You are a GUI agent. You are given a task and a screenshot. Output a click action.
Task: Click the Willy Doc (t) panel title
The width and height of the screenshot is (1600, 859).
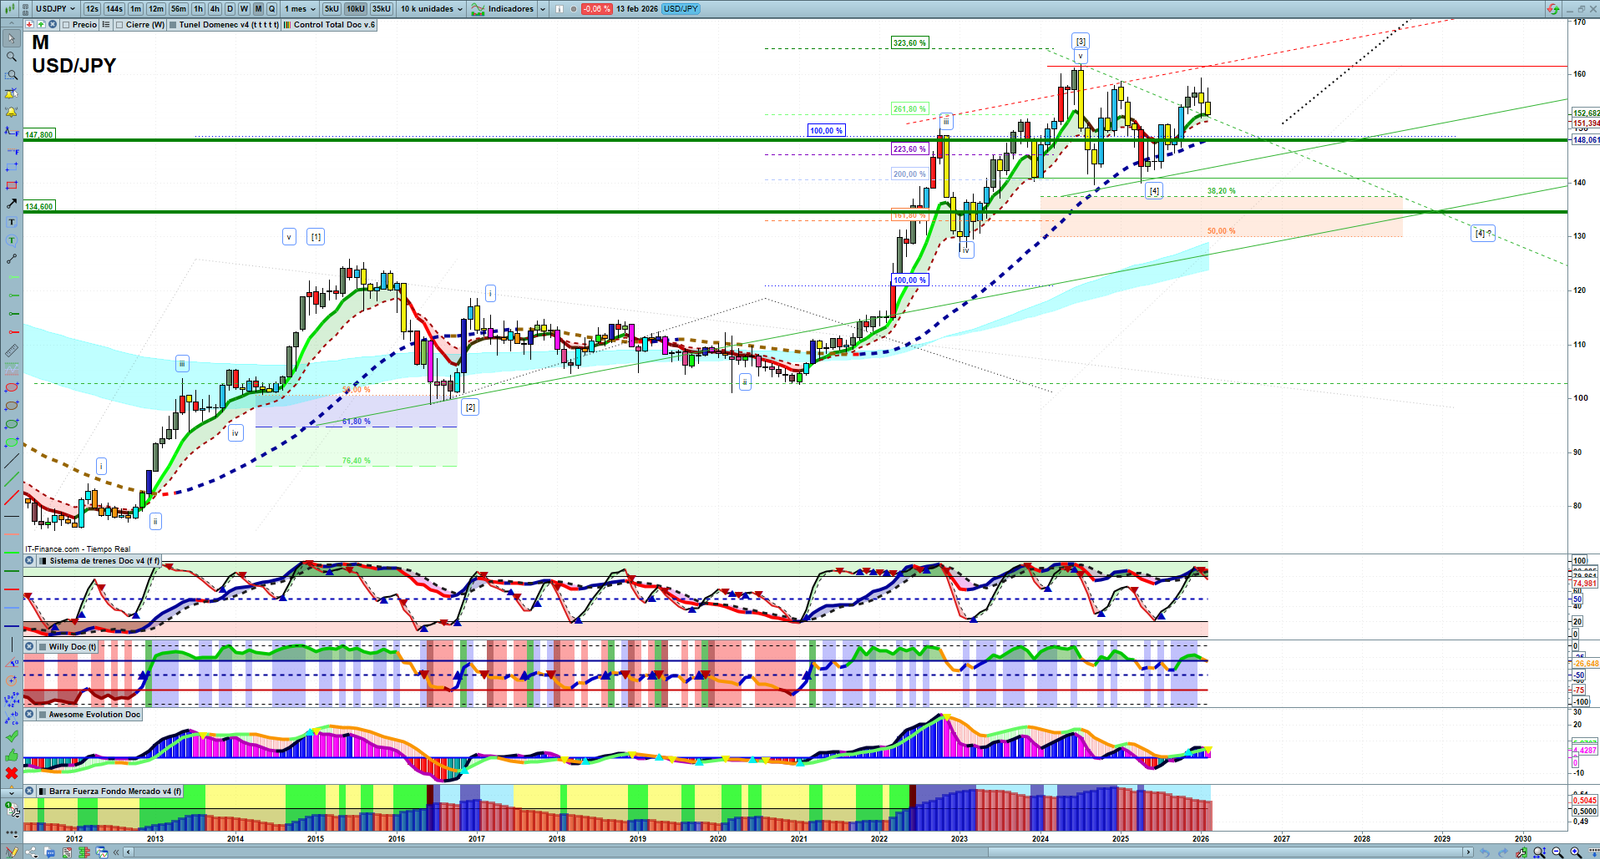coord(73,647)
